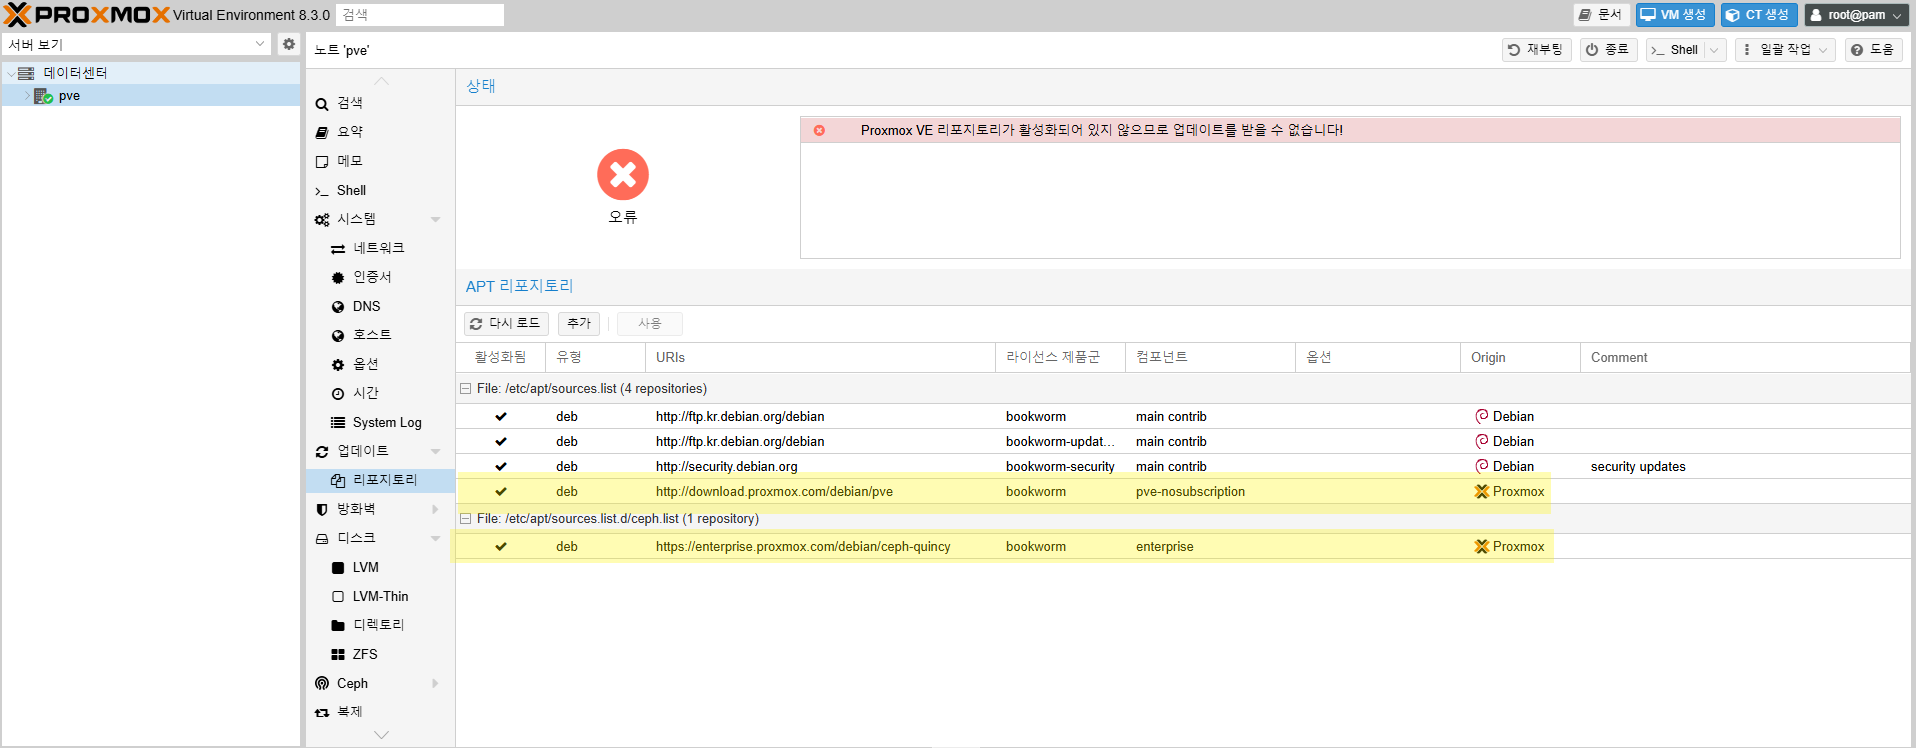This screenshot has width=1916, height=748.
Task: Open server view settings gear icon
Action: (289, 44)
